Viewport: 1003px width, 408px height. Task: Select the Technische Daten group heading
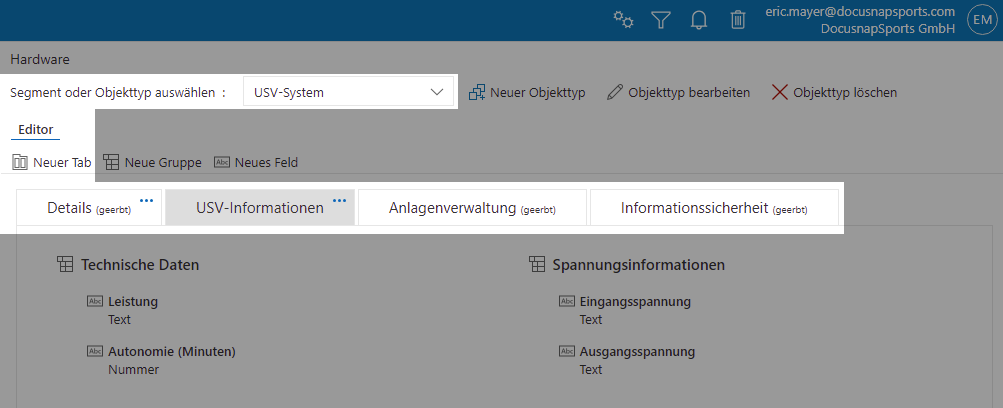(139, 264)
